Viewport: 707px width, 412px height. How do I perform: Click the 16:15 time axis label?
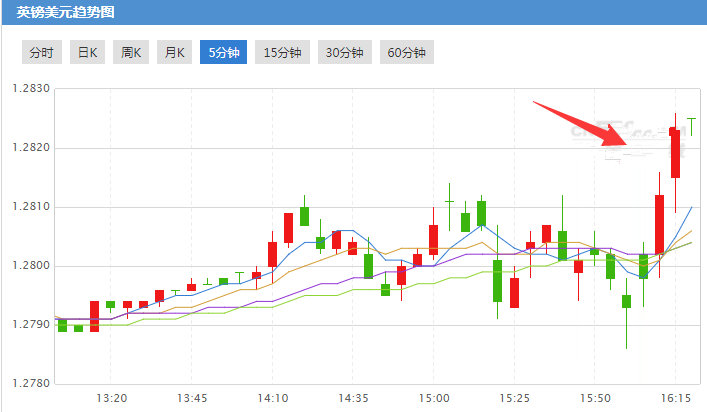(x=676, y=397)
